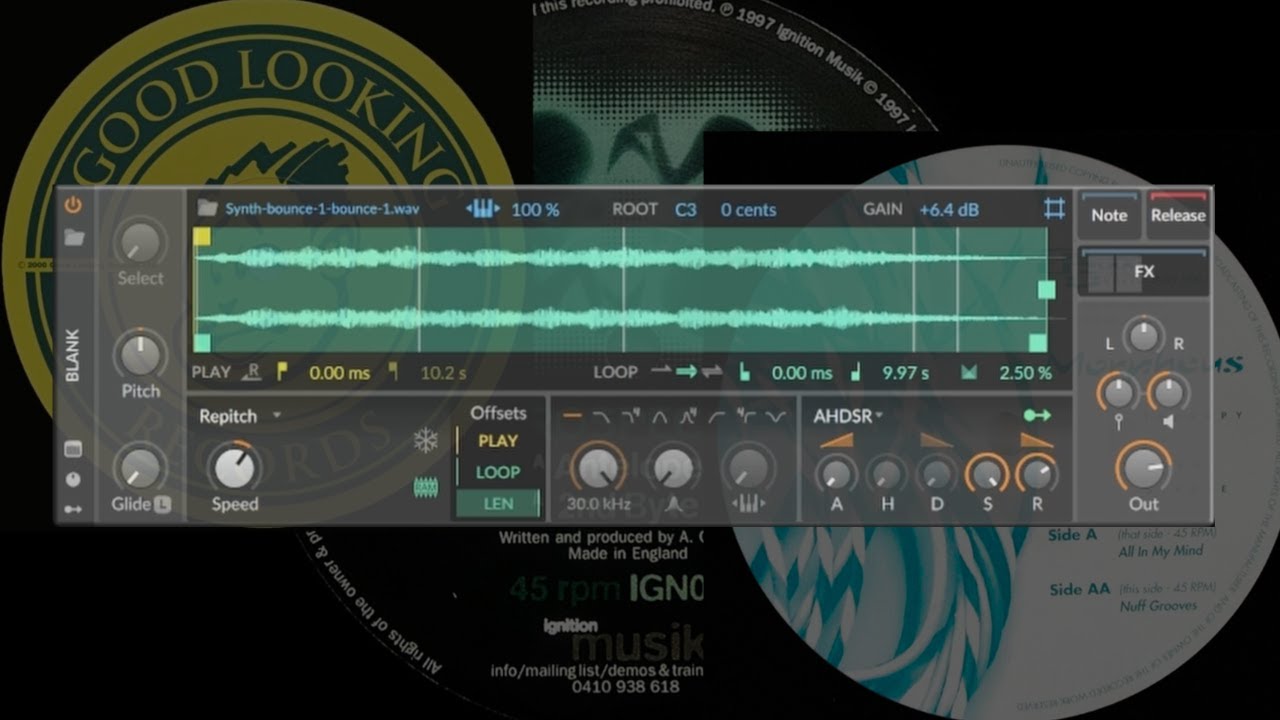The width and height of the screenshot is (1280, 720).
Task: Select the filter off flat-line icon
Action: [573, 416]
